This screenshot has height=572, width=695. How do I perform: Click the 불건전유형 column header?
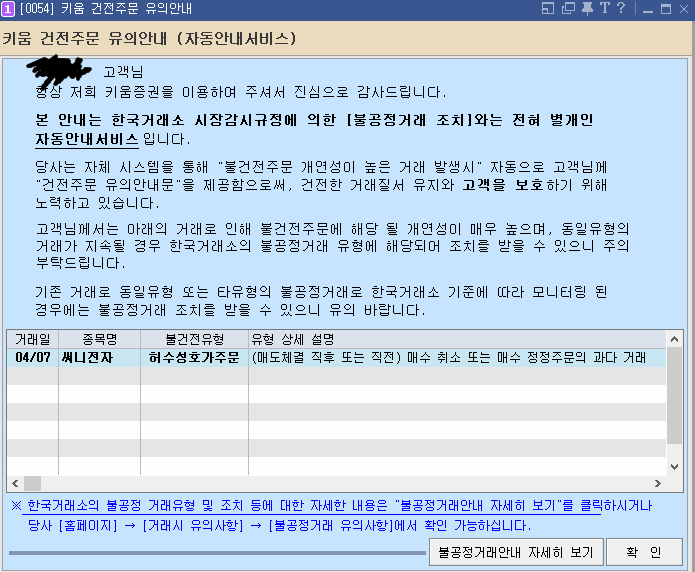point(194,339)
